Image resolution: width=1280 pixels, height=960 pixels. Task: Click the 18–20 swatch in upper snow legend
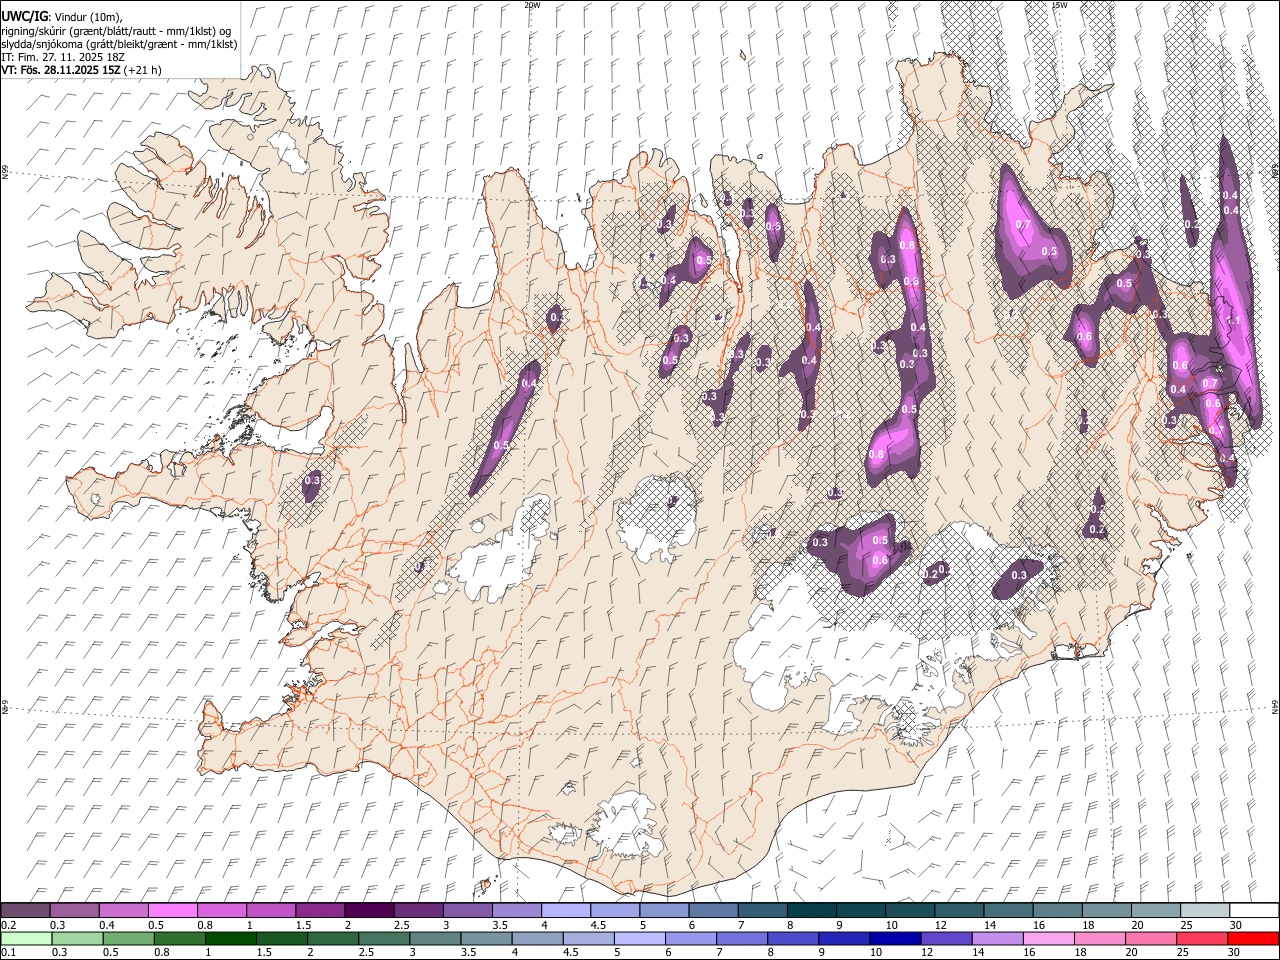tap(1105, 910)
